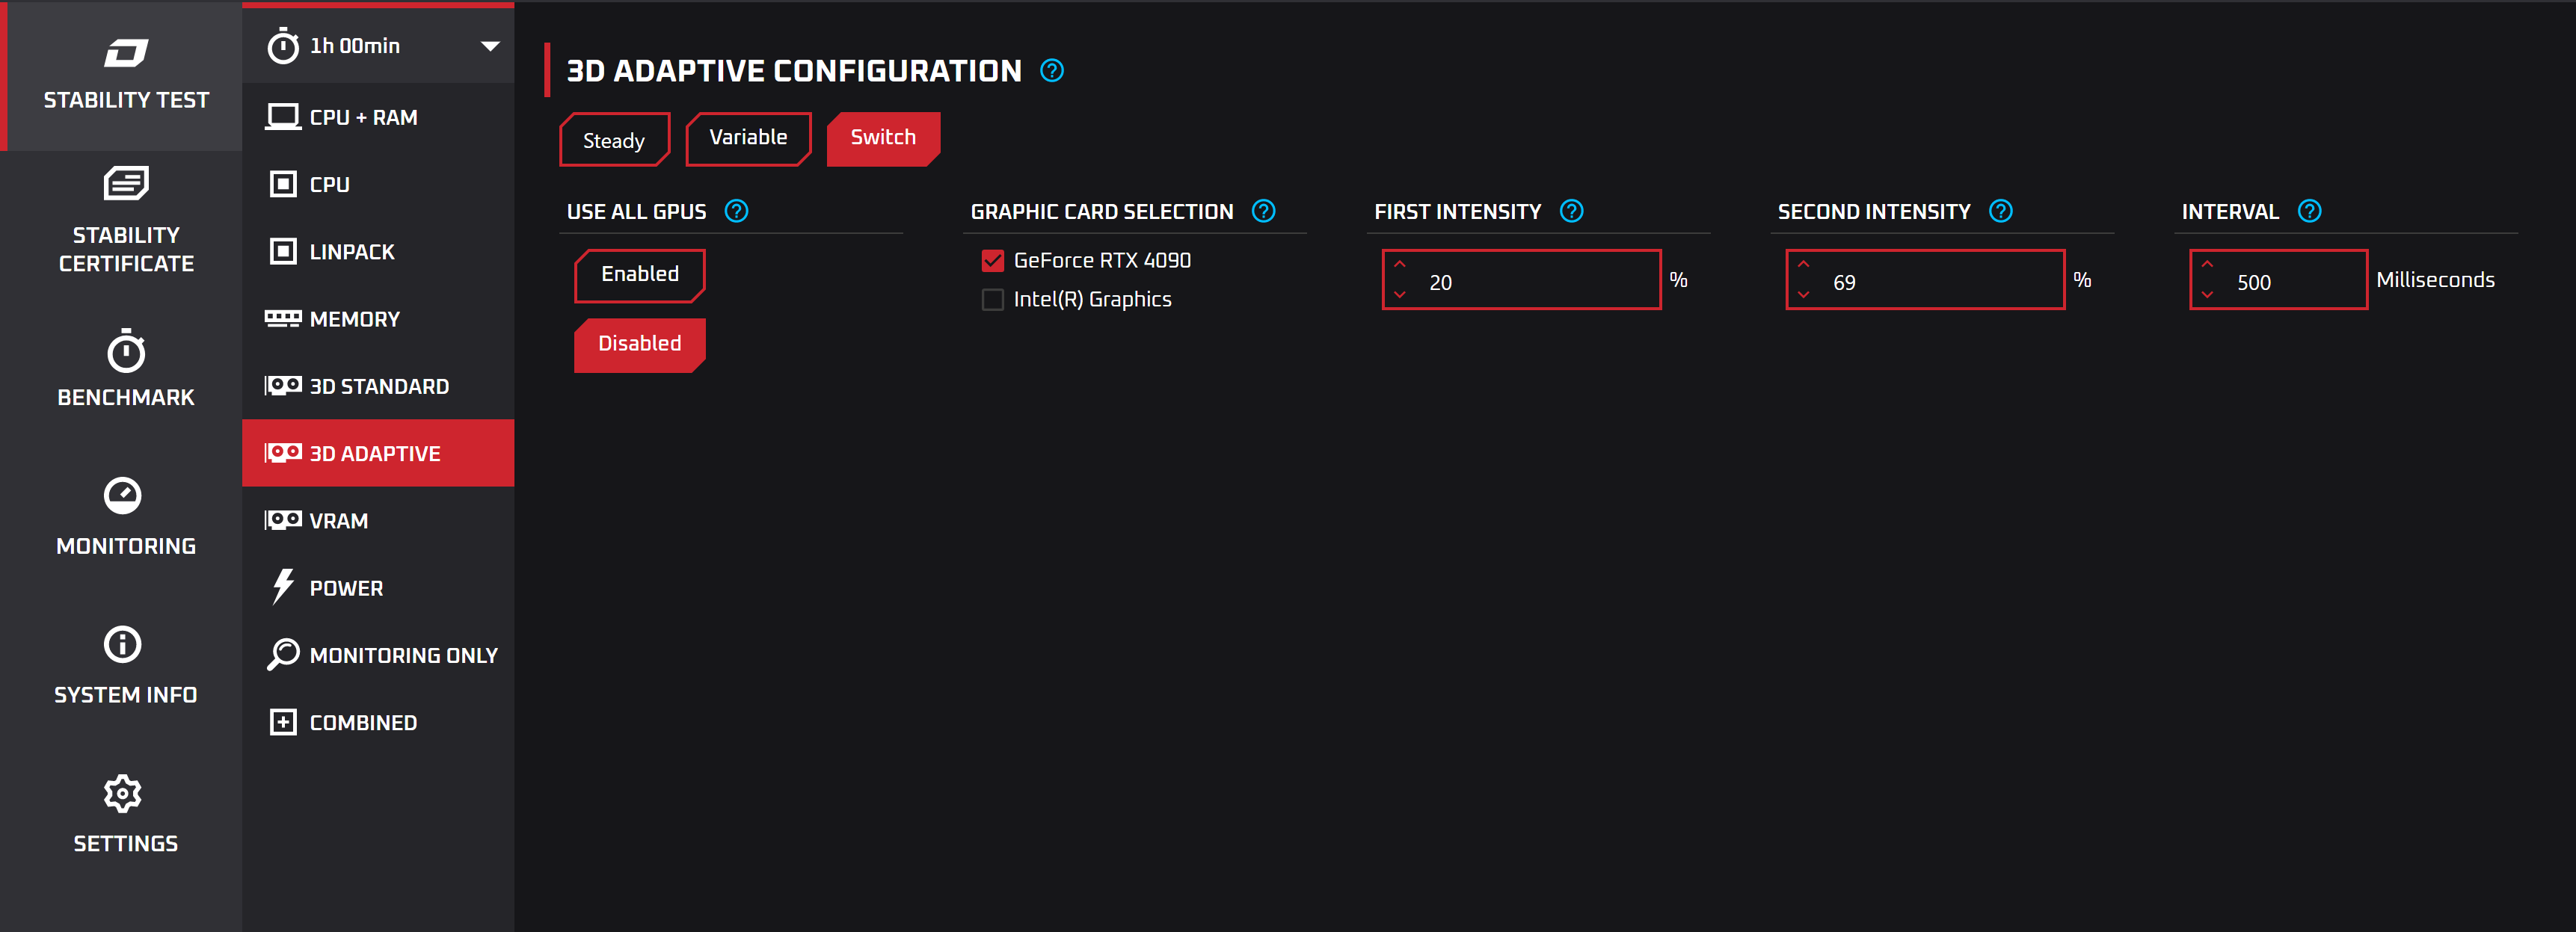Viewport: 2576px width, 932px height.
Task: Choose the Variable mode button
Action: tap(748, 138)
